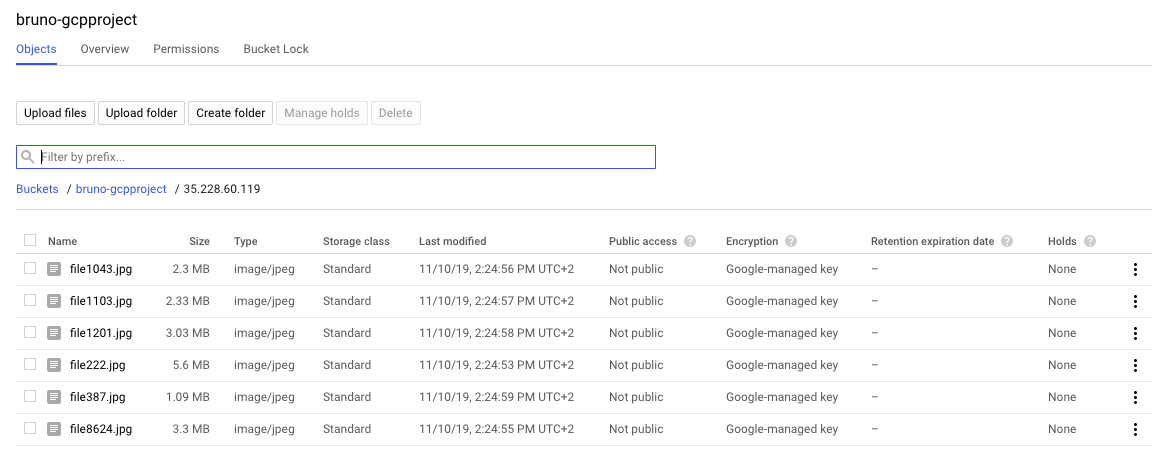Click the help icon next to Encryption
The width and height of the screenshot is (1154, 476).
(x=791, y=242)
